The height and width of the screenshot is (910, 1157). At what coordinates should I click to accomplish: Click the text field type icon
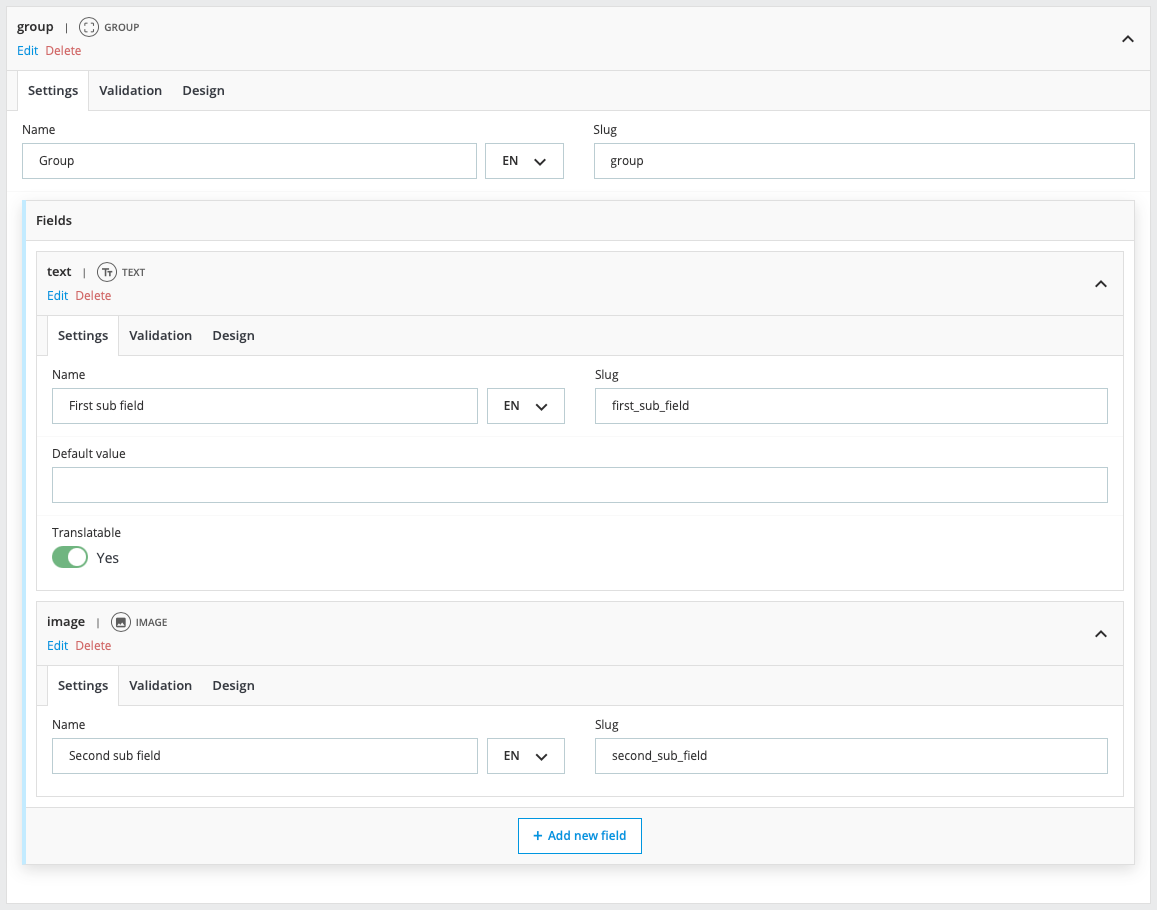[107, 272]
